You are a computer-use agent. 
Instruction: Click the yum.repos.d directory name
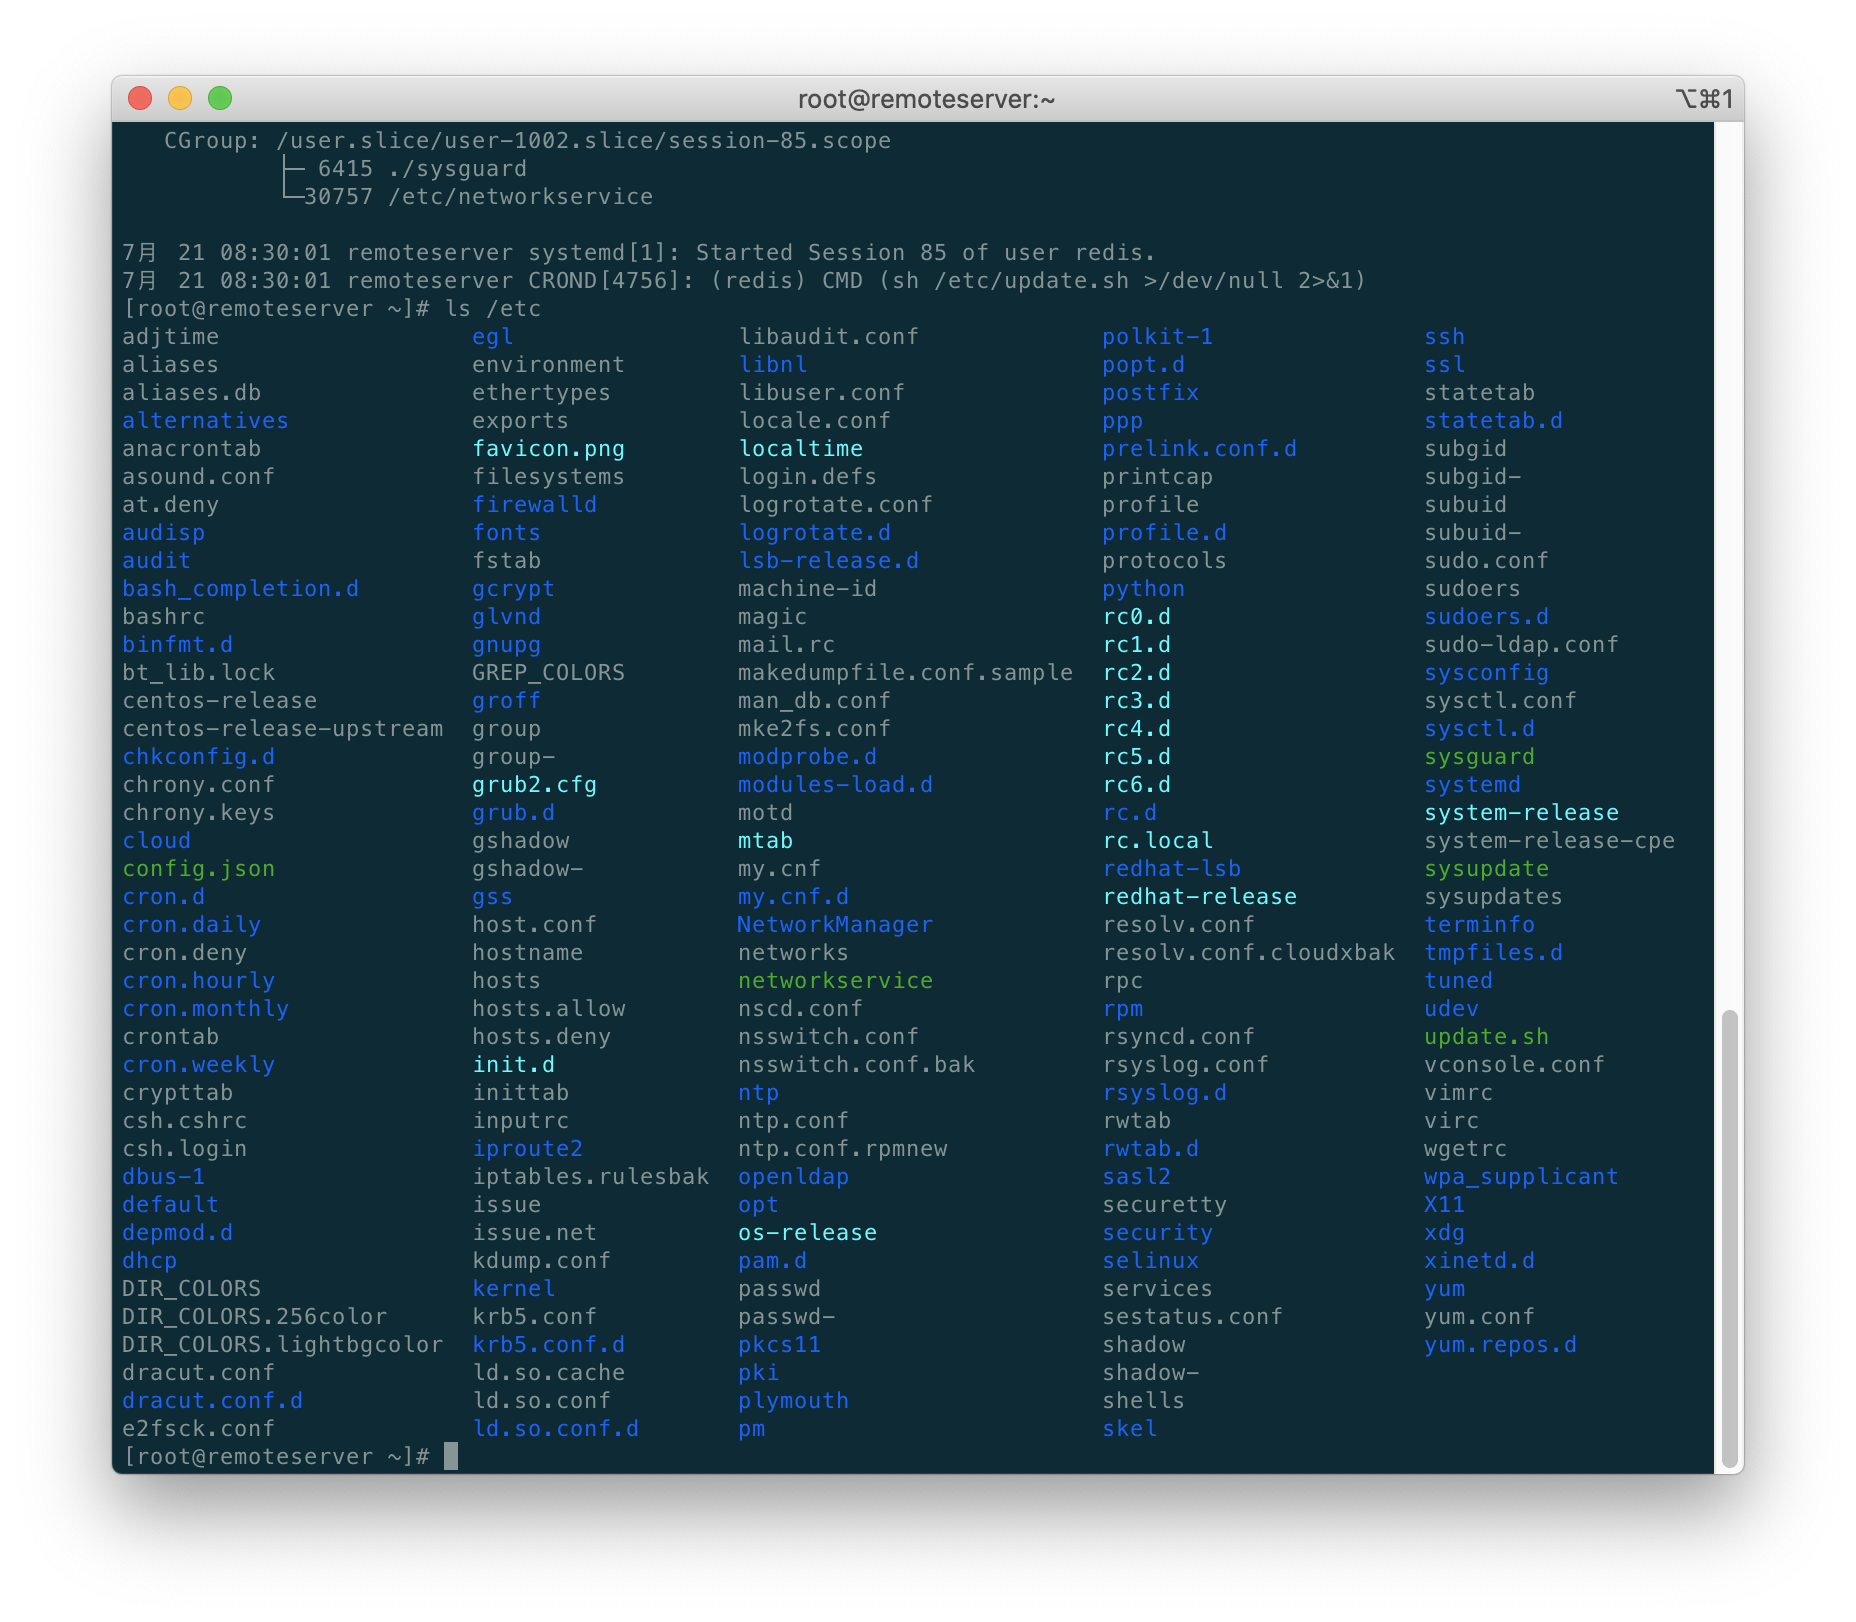click(x=1500, y=1345)
